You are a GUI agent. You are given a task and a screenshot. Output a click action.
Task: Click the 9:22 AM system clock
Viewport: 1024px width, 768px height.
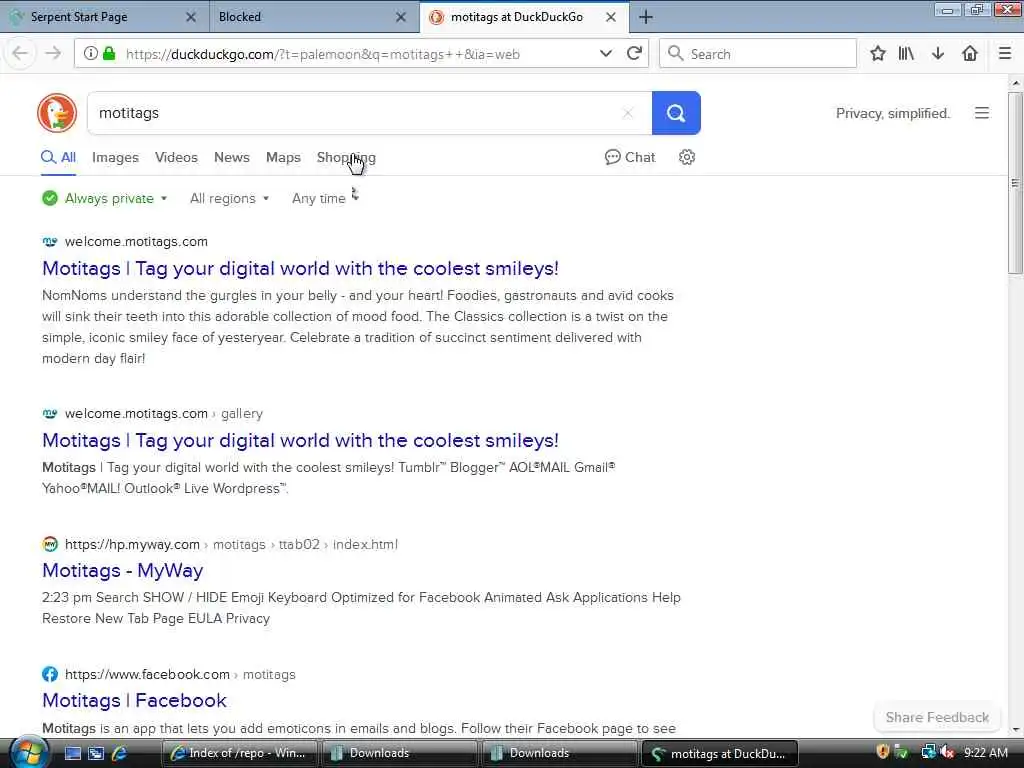point(985,752)
